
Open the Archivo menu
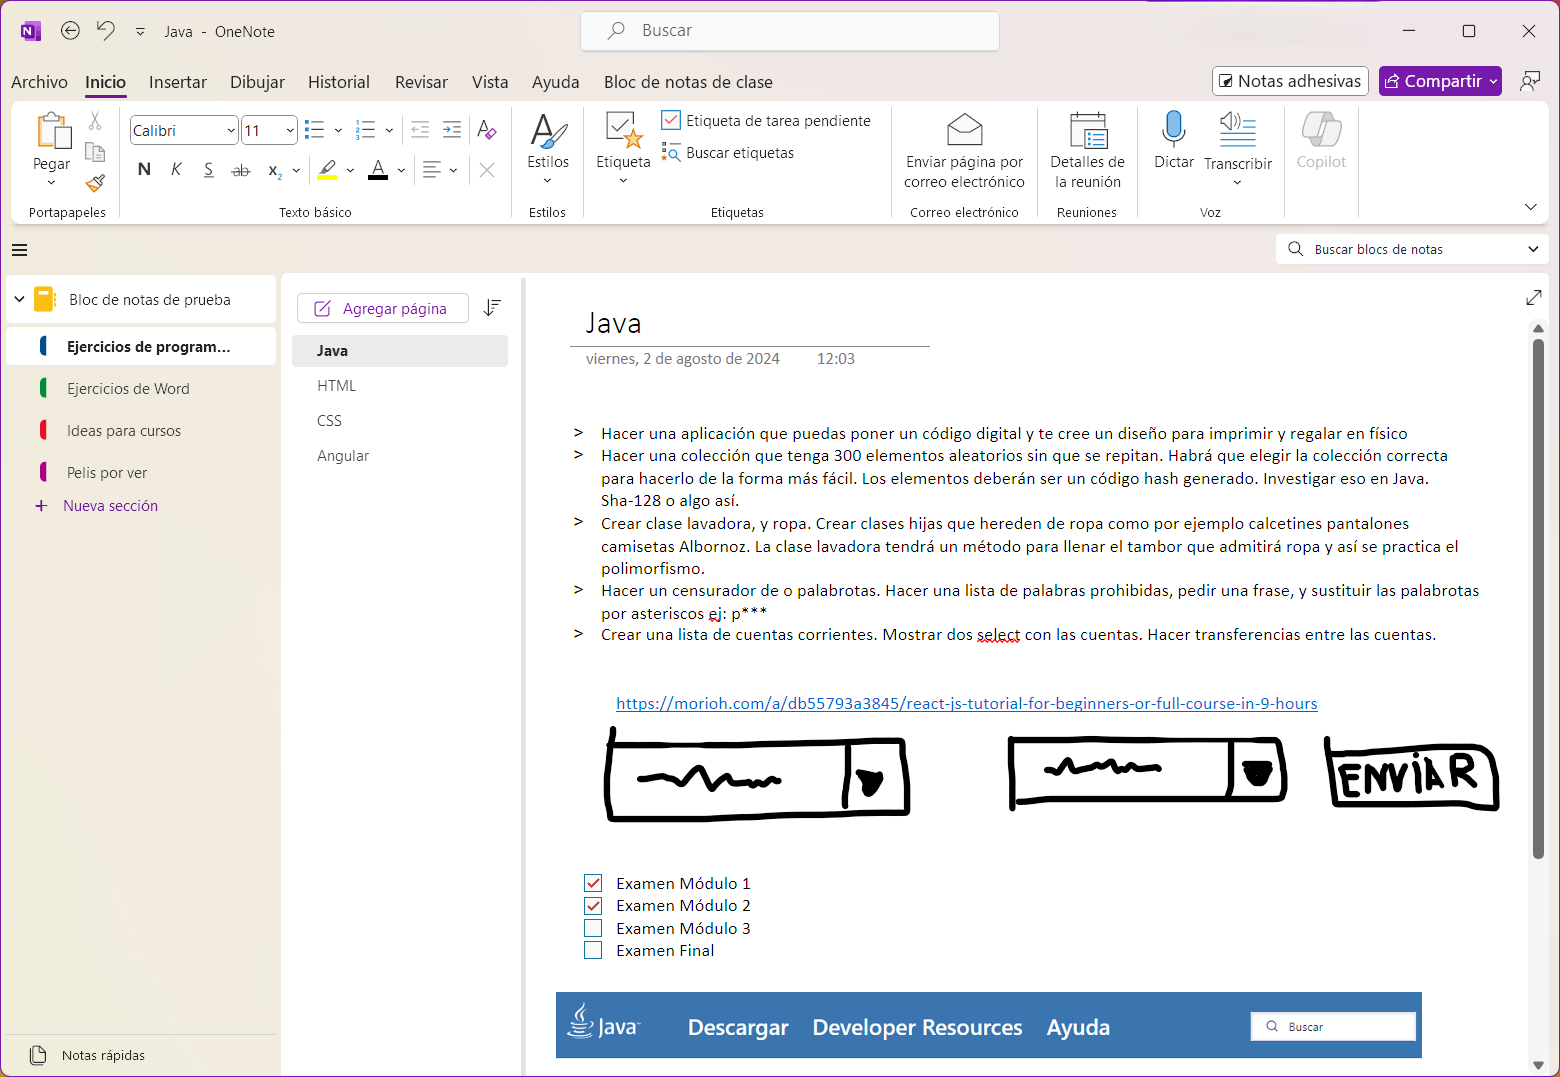point(39,82)
